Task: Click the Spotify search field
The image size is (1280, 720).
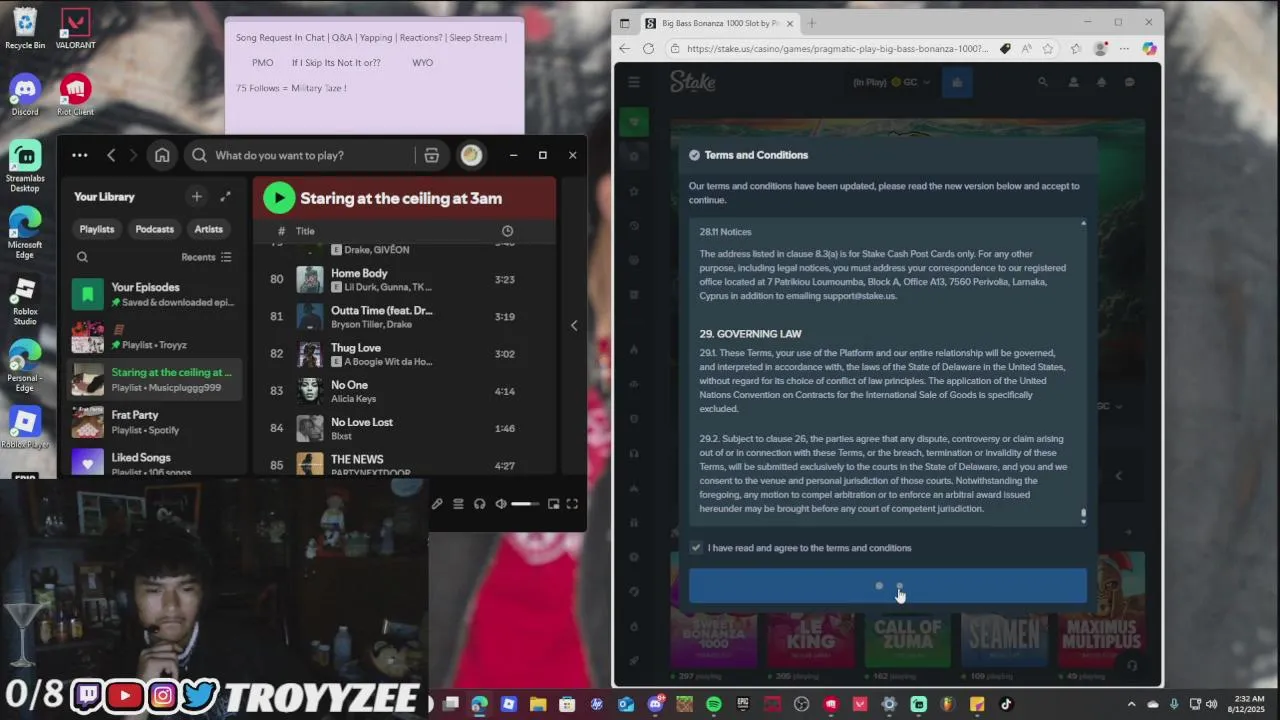Action: pos(300,155)
